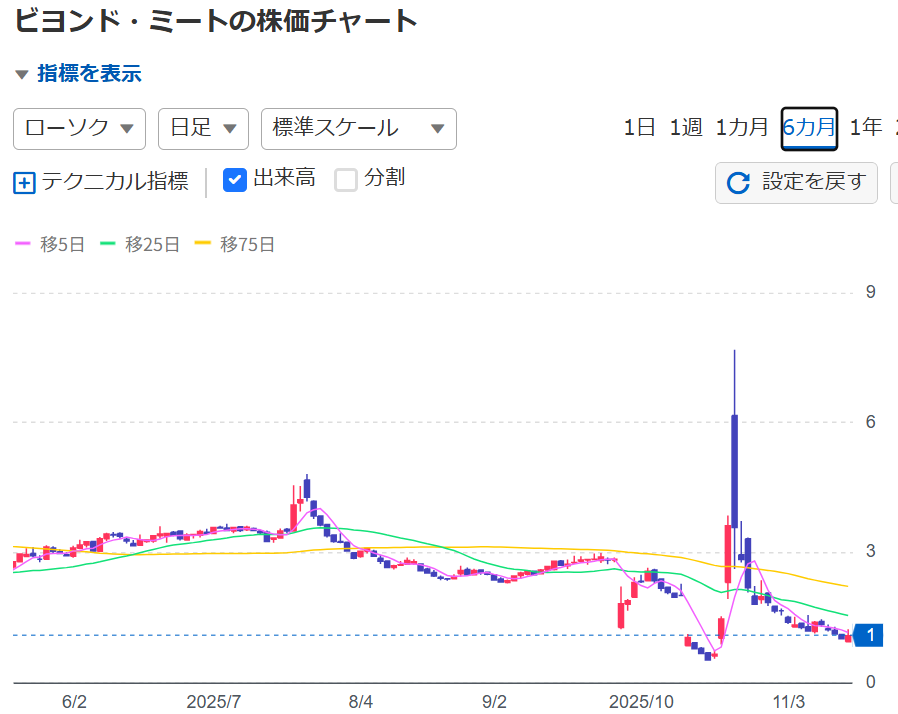This screenshot has height=714, width=898.
Task: Open the ローソク chart type dropdown
Action: click(x=79, y=128)
